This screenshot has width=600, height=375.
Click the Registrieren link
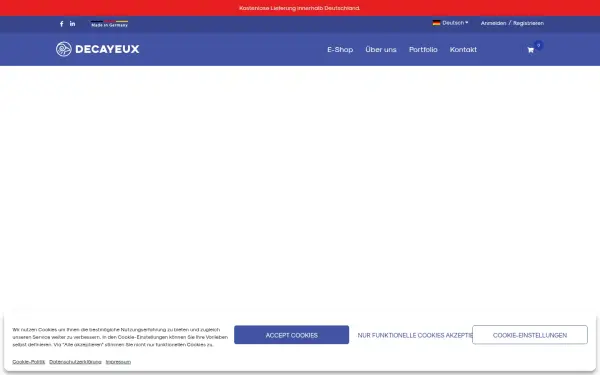528,23
